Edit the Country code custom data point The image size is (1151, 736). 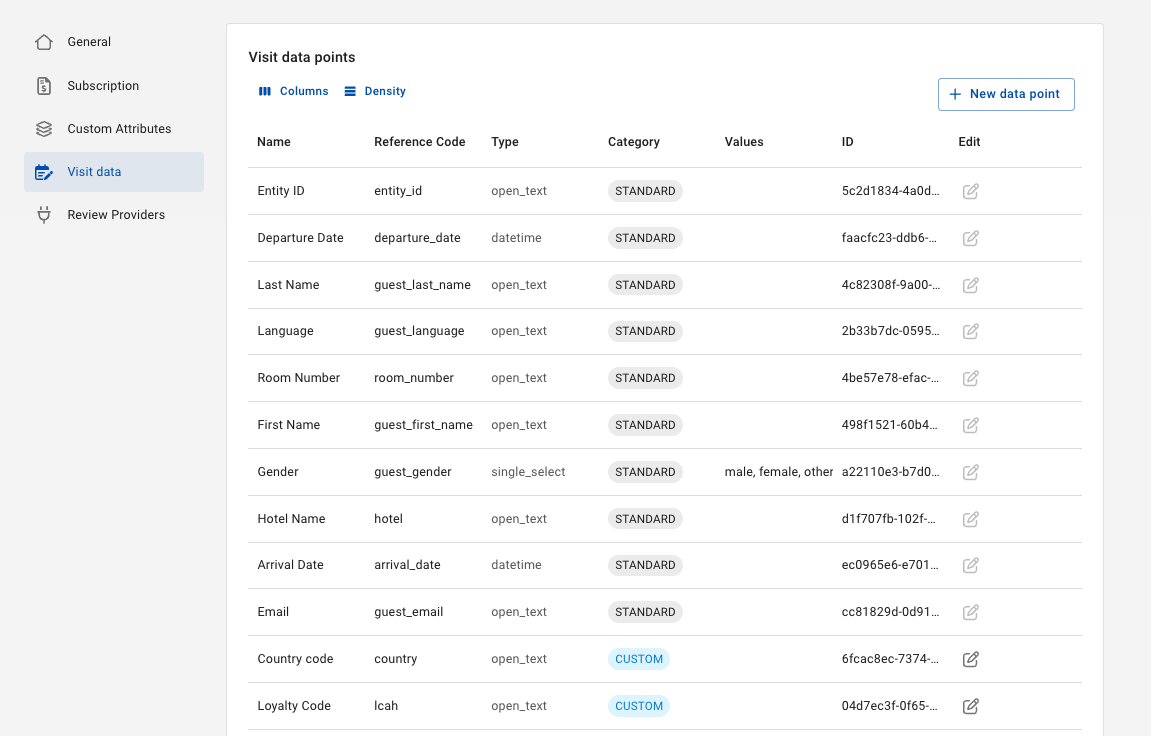pyautogui.click(x=970, y=659)
